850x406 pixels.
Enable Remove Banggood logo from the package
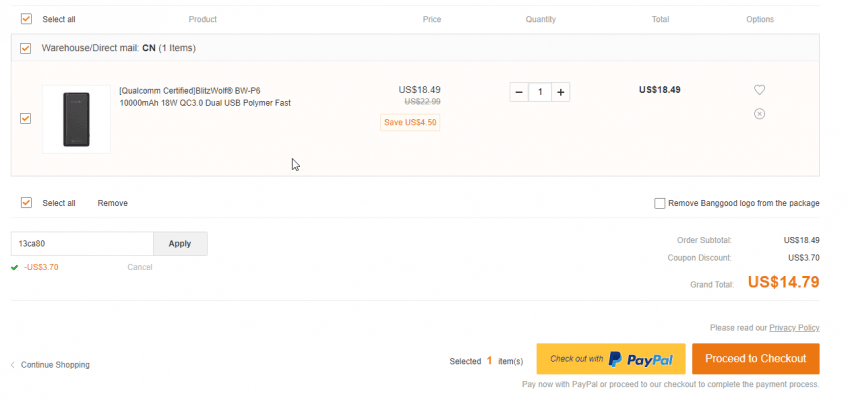(660, 203)
